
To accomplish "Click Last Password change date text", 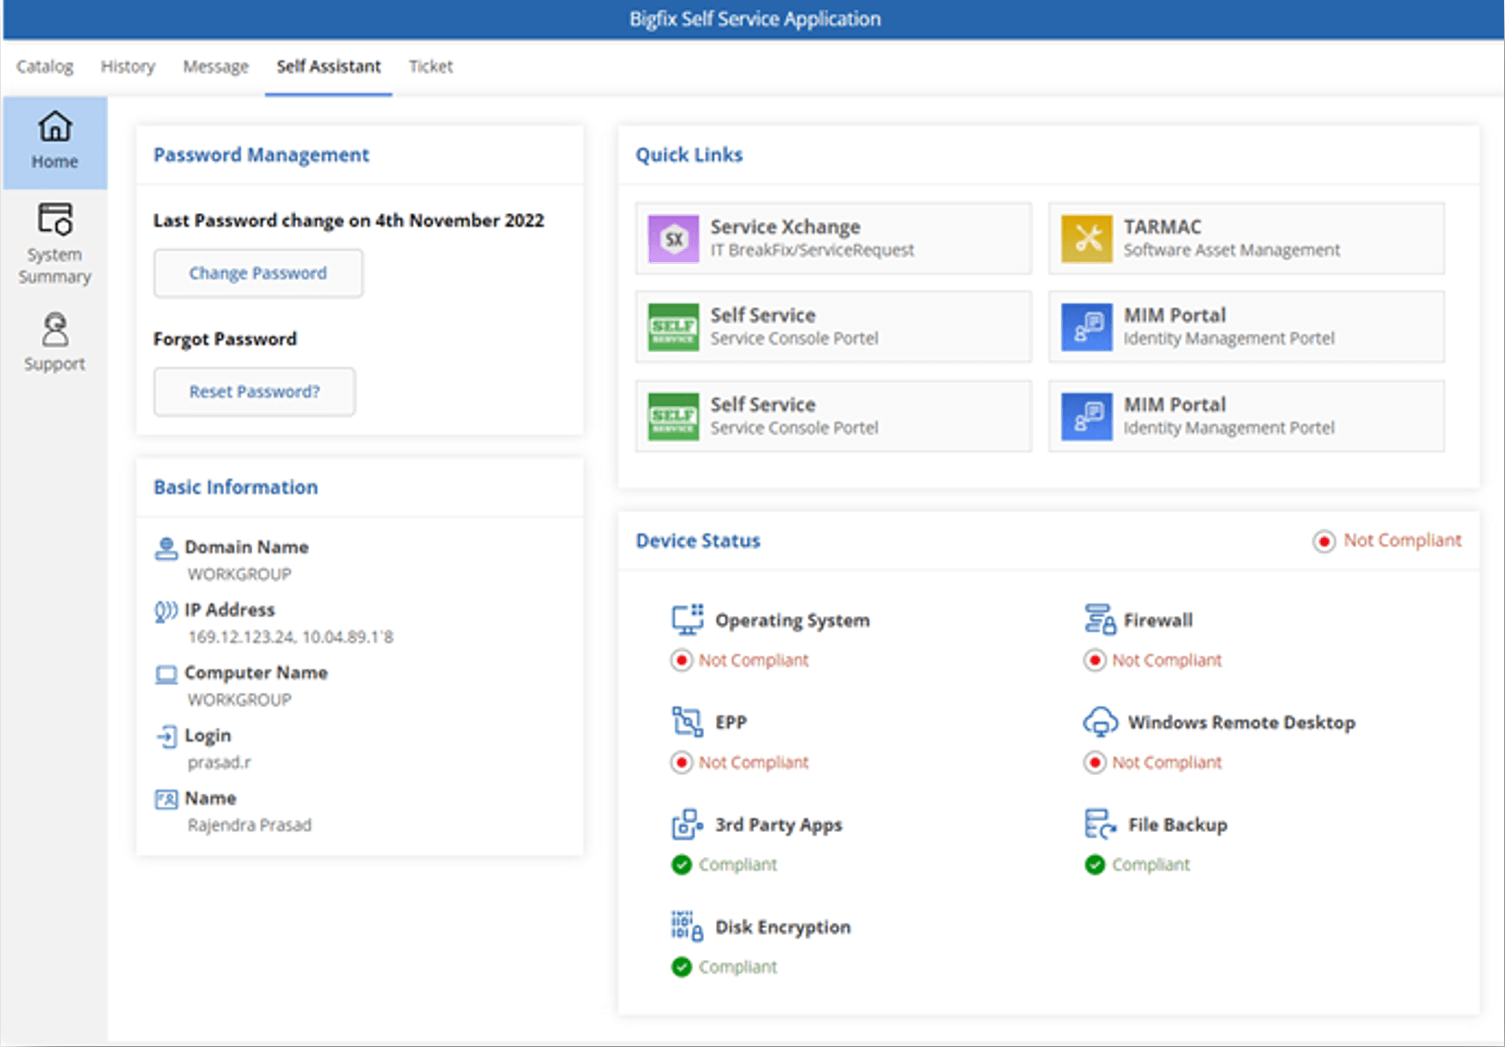I will [x=349, y=221].
